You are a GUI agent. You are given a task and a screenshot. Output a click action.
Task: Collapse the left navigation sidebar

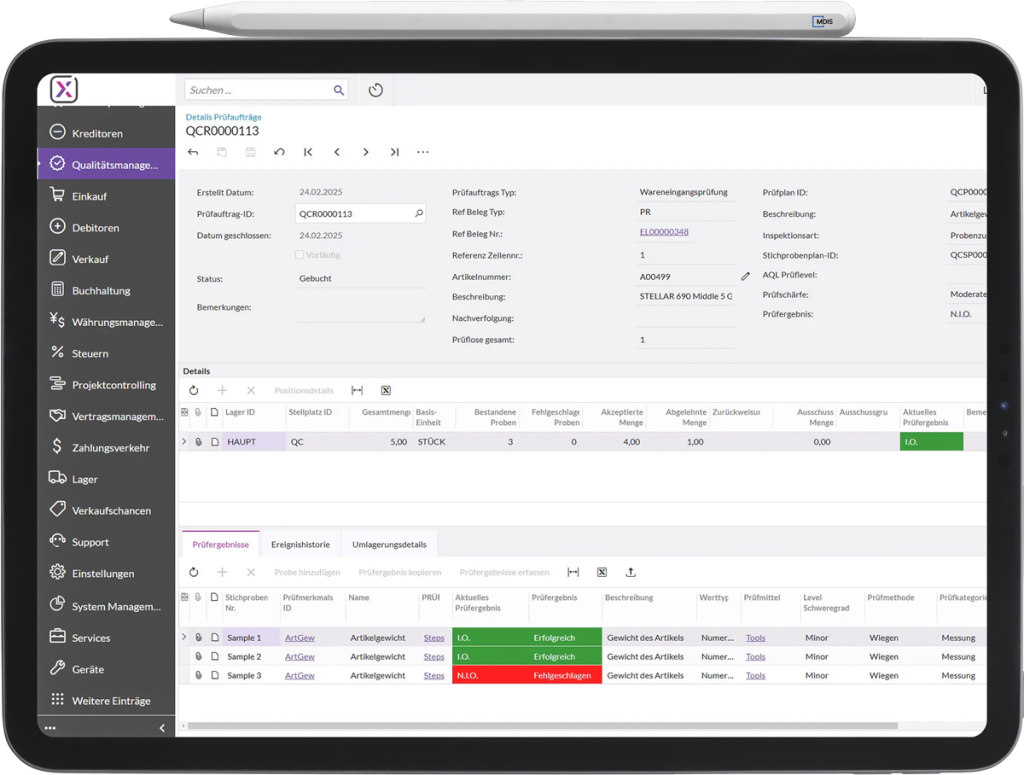click(x=162, y=728)
